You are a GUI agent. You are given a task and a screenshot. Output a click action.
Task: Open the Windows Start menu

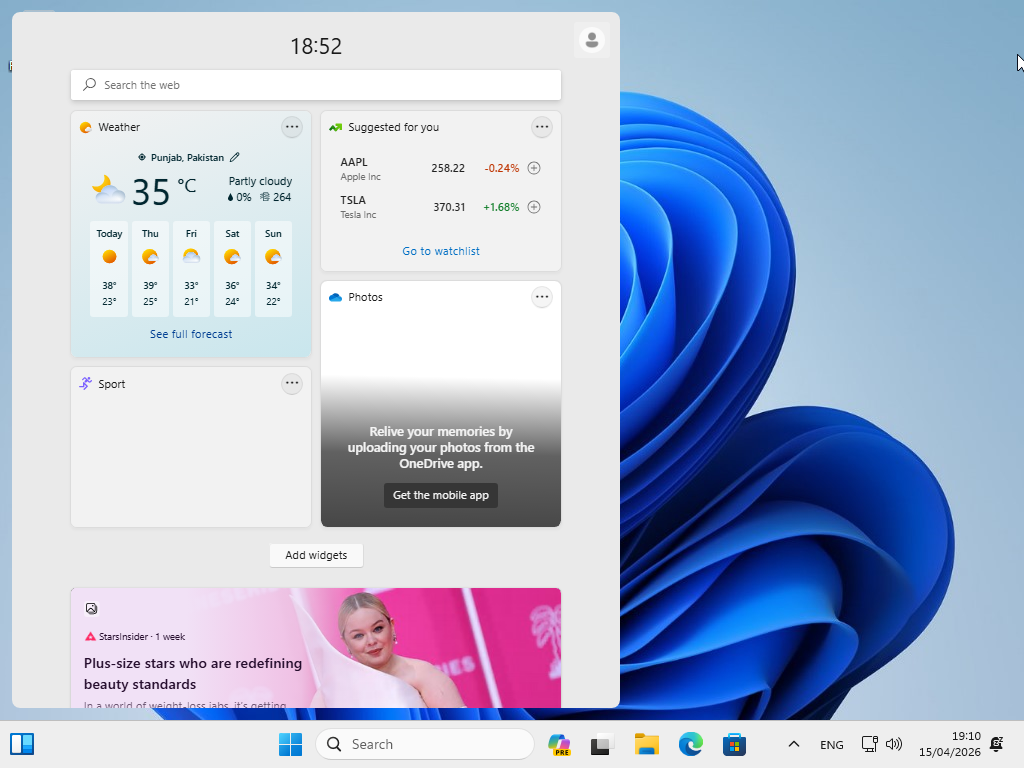pos(291,744)
